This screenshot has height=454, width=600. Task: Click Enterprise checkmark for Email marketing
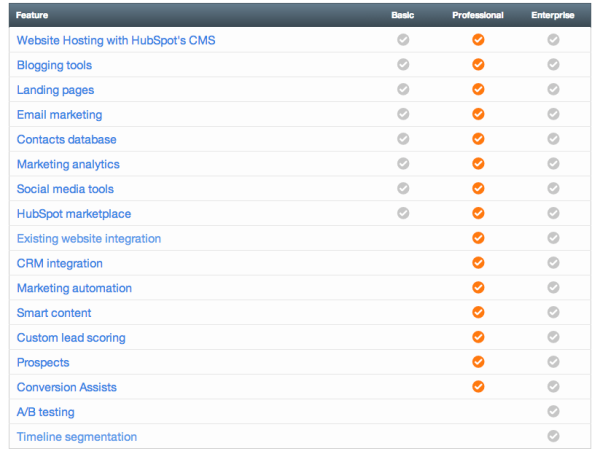pos(553,114)
